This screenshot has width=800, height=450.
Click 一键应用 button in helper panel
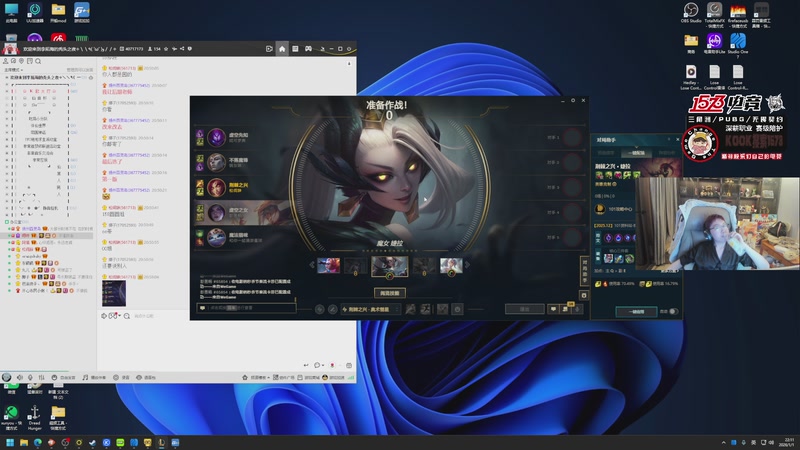pyautogui.click(x=636, y=311)
